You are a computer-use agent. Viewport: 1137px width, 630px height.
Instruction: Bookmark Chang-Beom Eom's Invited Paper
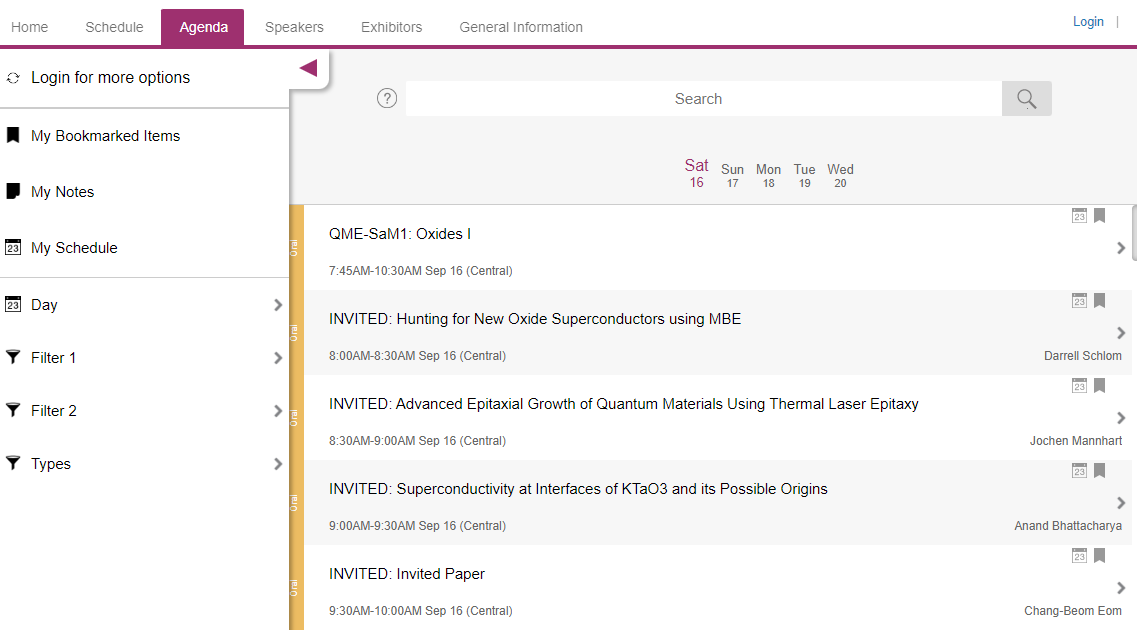[x=1099, y=556]
